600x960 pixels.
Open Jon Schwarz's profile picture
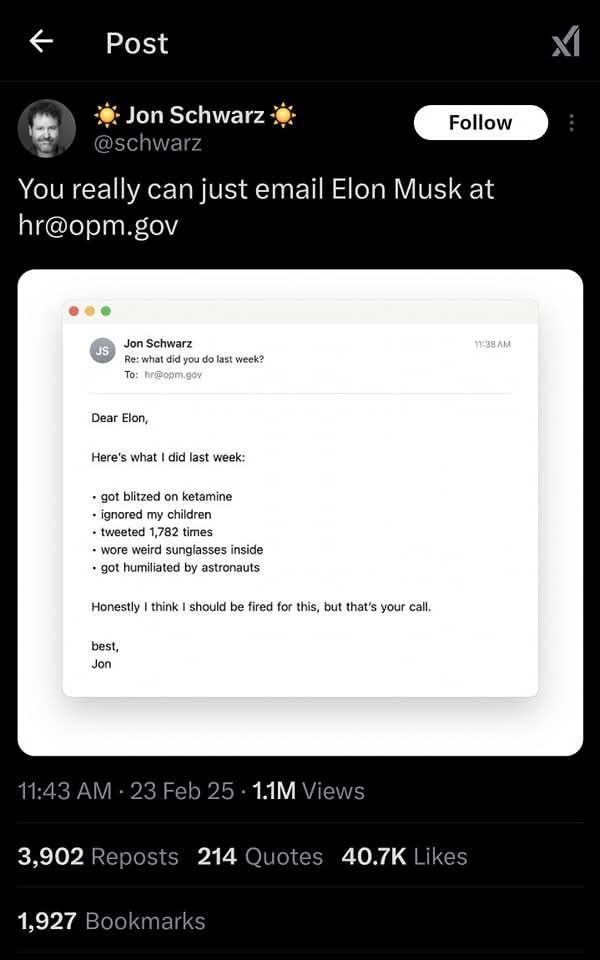pos(47,129)
